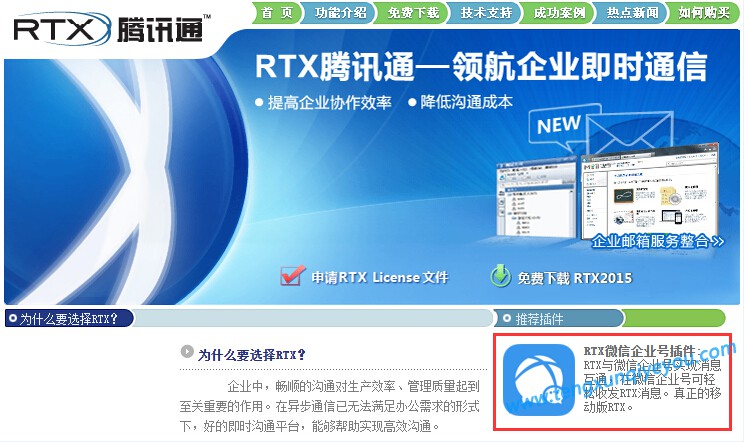Click the 降低沟通成本 bullet text
This screenshot has height=442, width=744.
click(466, 102)
